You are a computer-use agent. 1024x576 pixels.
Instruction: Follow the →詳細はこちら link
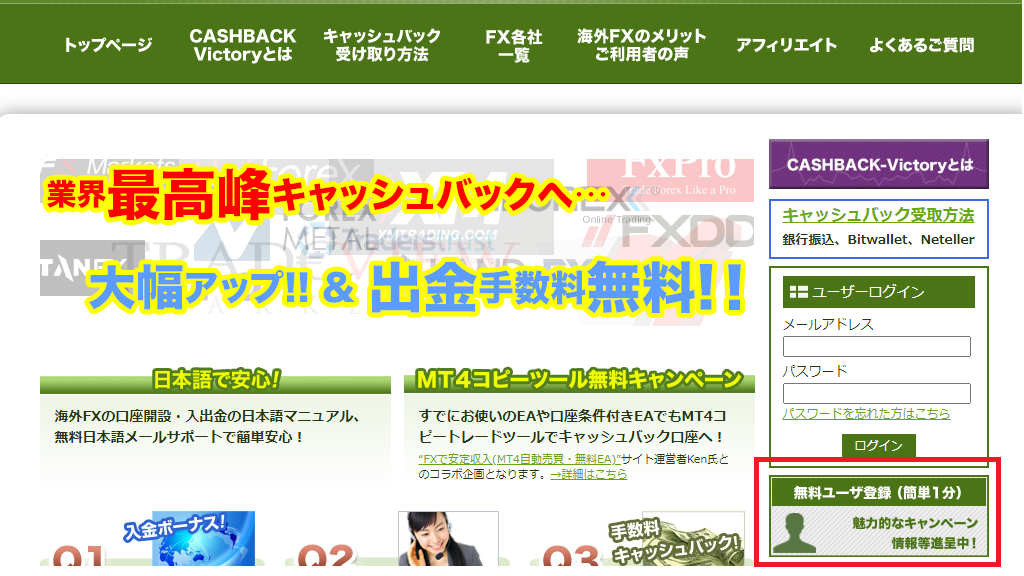click(x=589, y=474)
